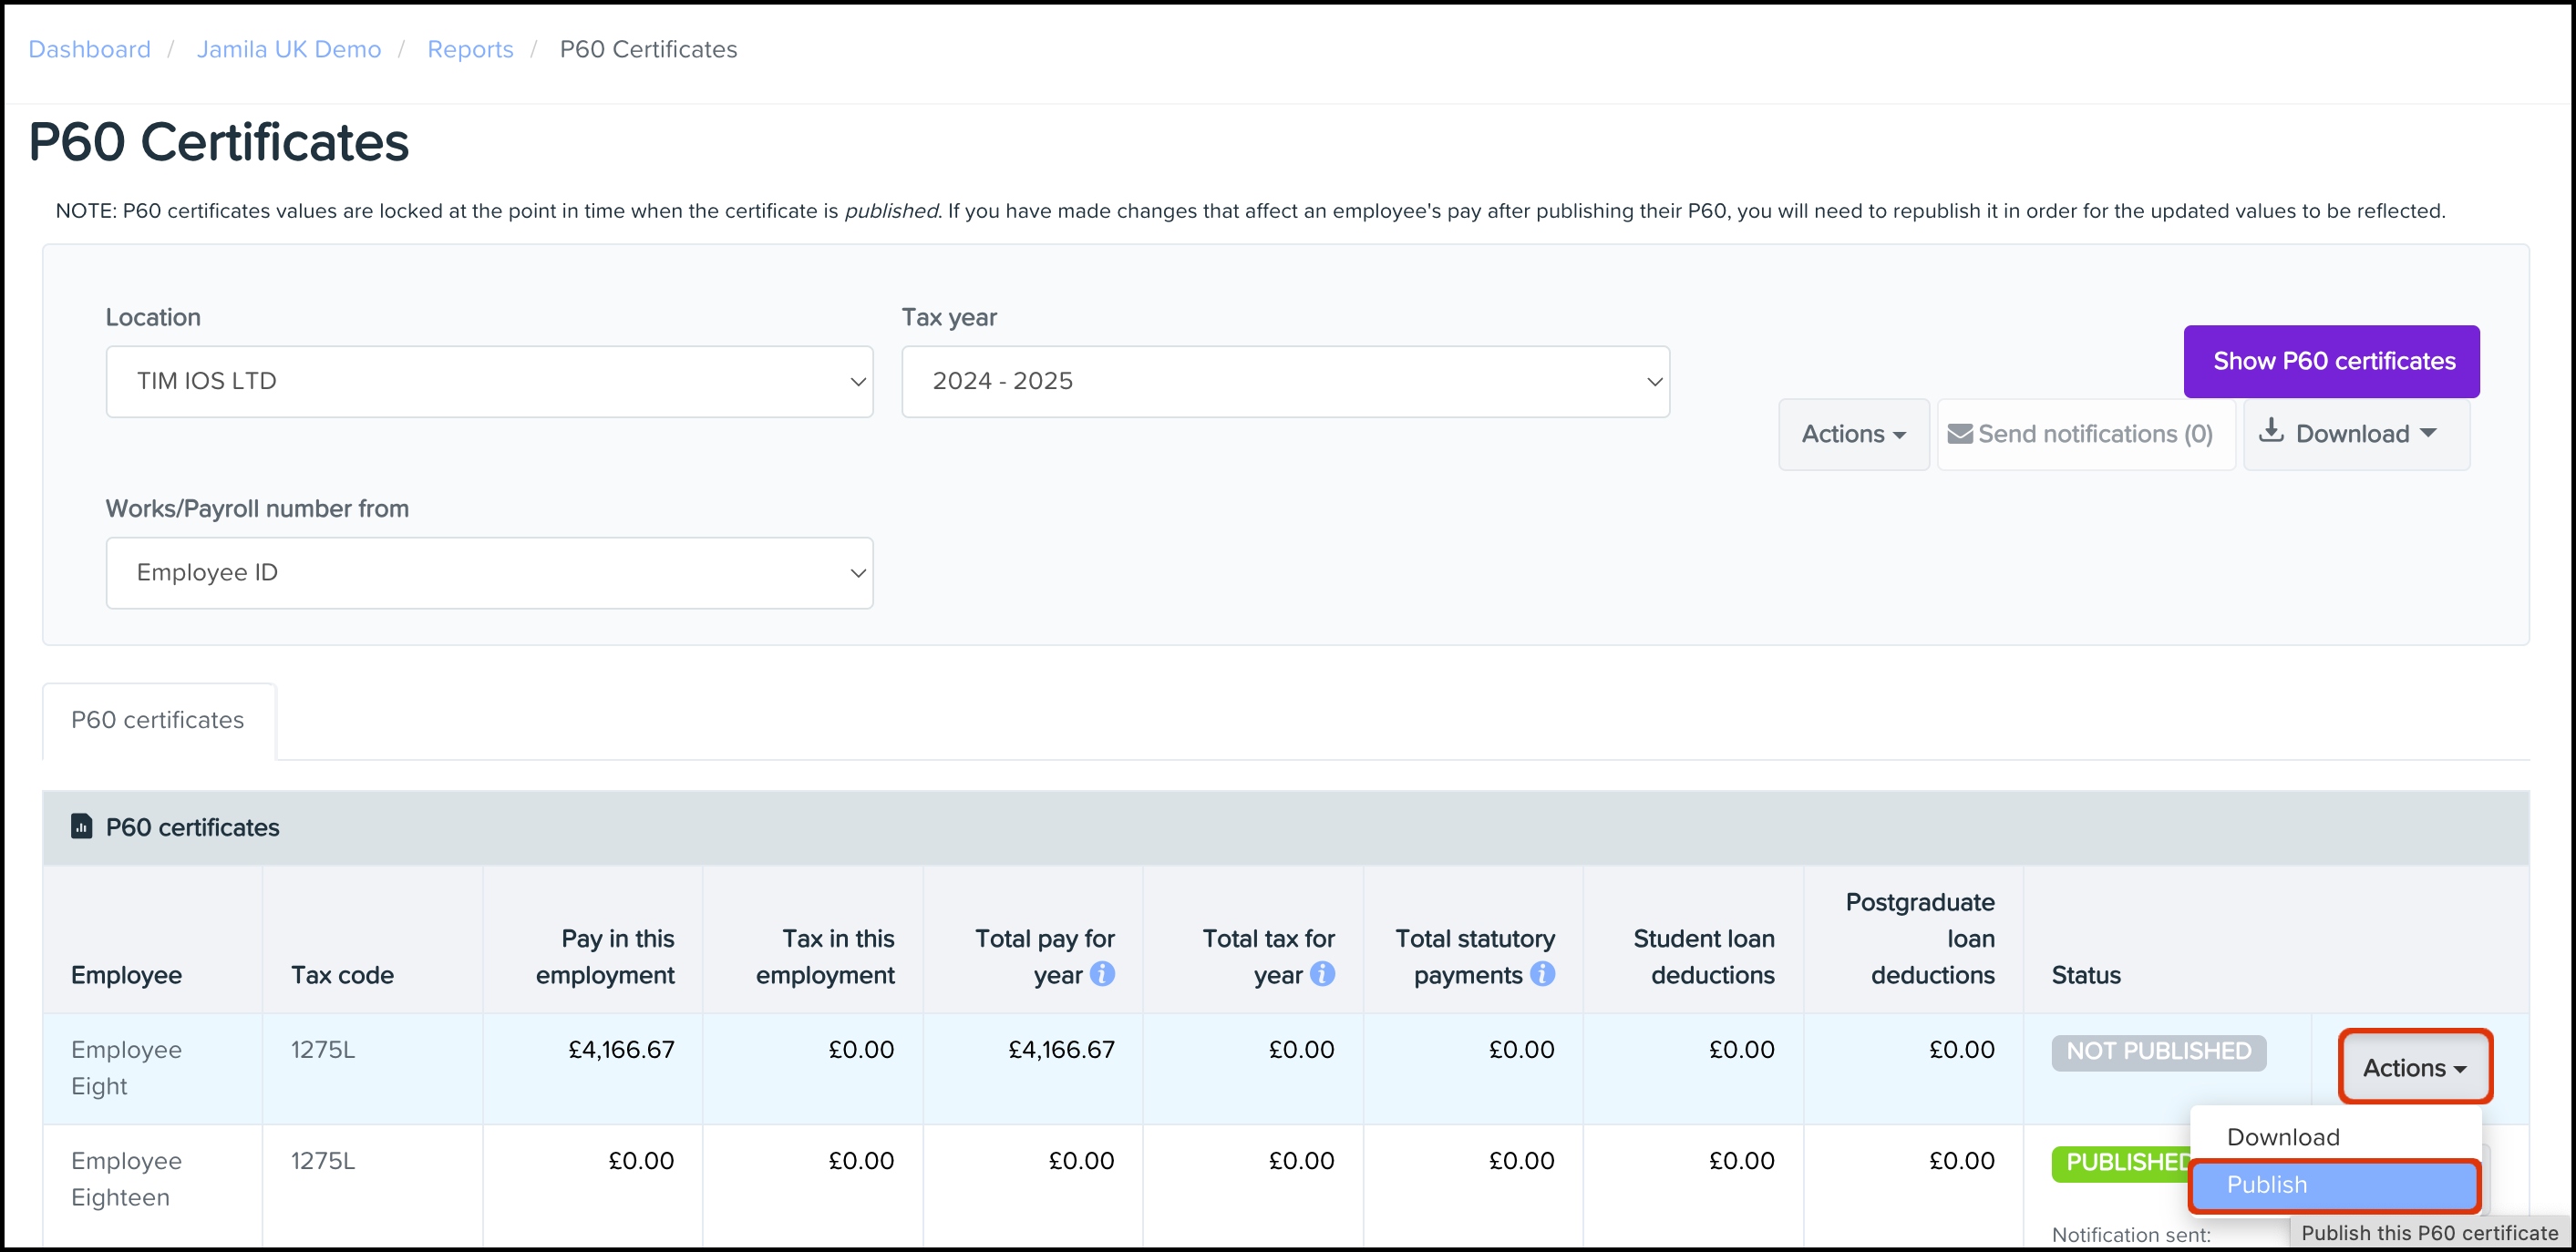Click info icon beside Total statutory payments
This screenshot has height=1252, width=2576.
1542,973
